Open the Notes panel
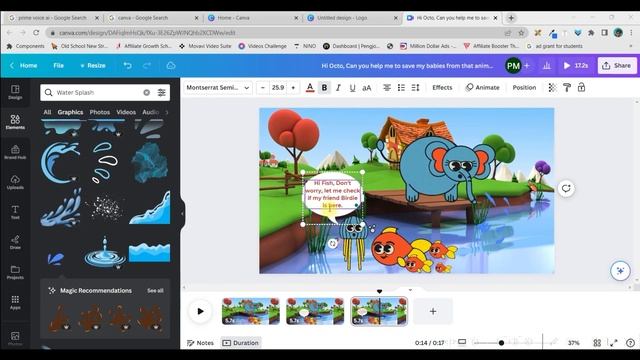640x360 pixels. pos(200,343)
